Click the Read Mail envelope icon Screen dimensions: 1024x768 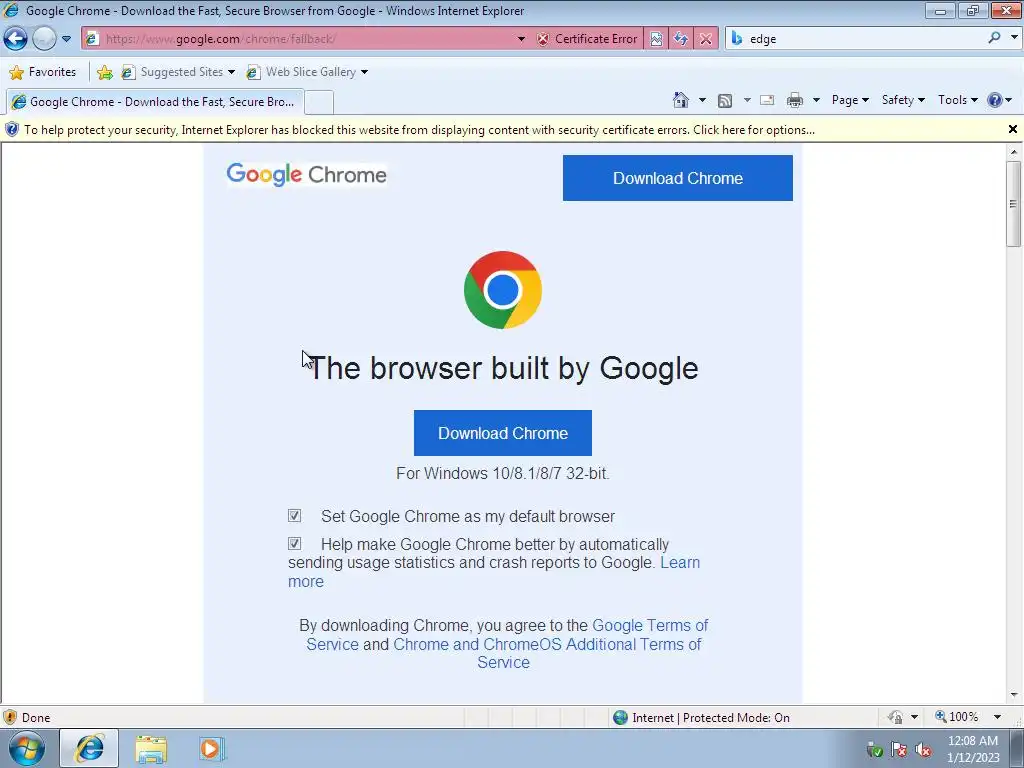pyautogui.click(x=767, y=100)
